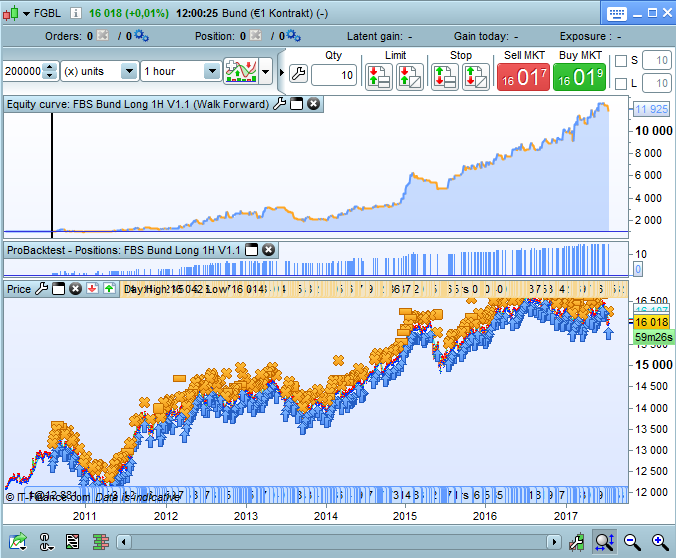This screenshot has width=676, height=558.
Task: Detach Price panel with window icon
Action: (58, 289)
